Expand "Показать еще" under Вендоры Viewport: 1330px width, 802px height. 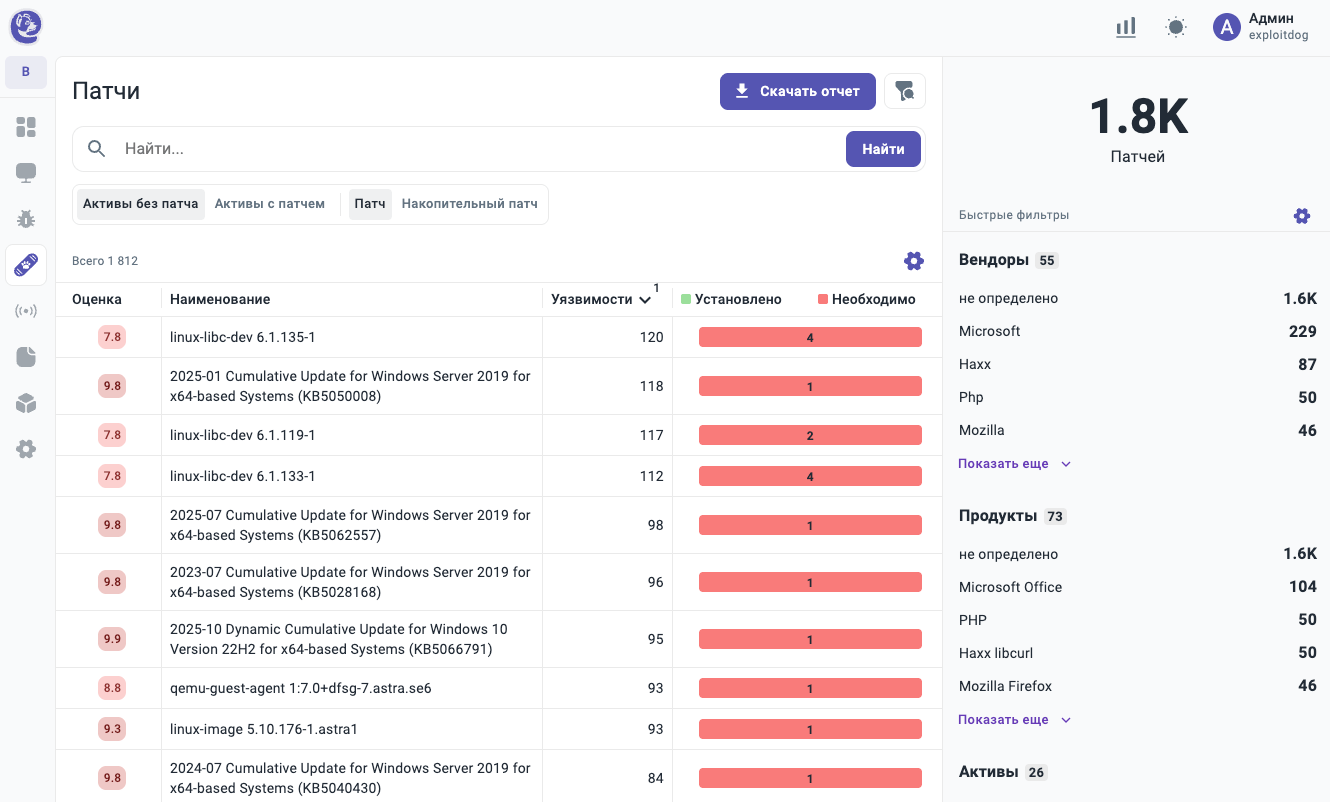click(x=1014, y=464)
